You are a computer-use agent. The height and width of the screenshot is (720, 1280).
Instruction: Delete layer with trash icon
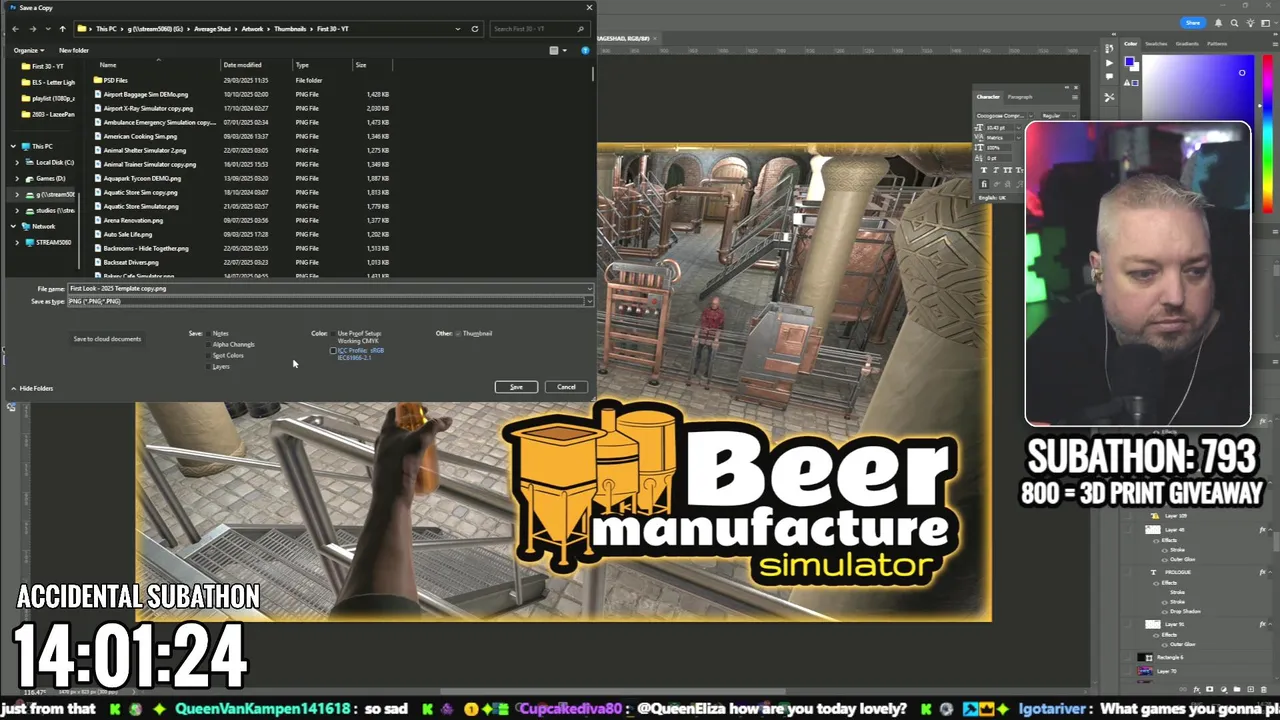(1264, 689)
